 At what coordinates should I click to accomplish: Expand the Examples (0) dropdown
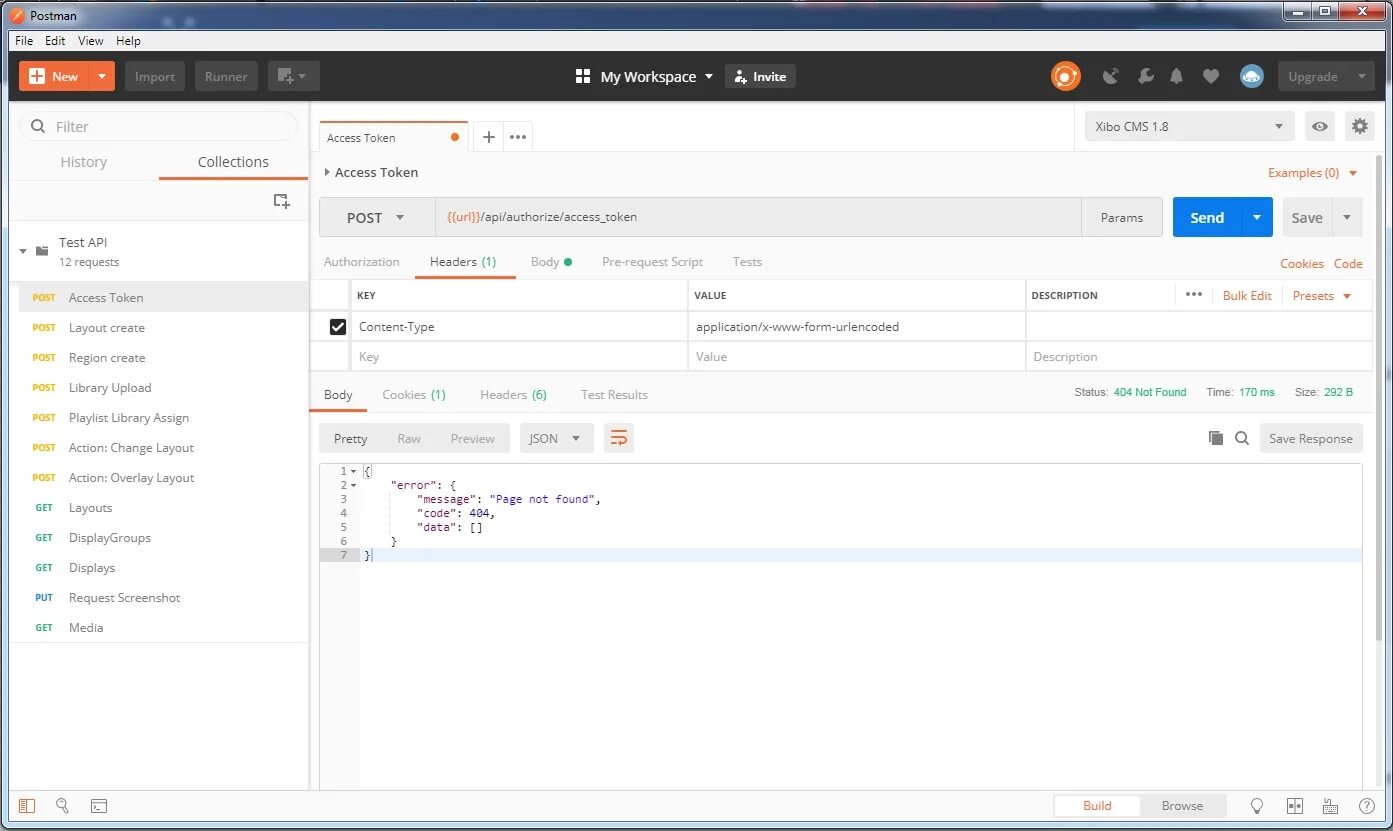tap(1313, 172)
